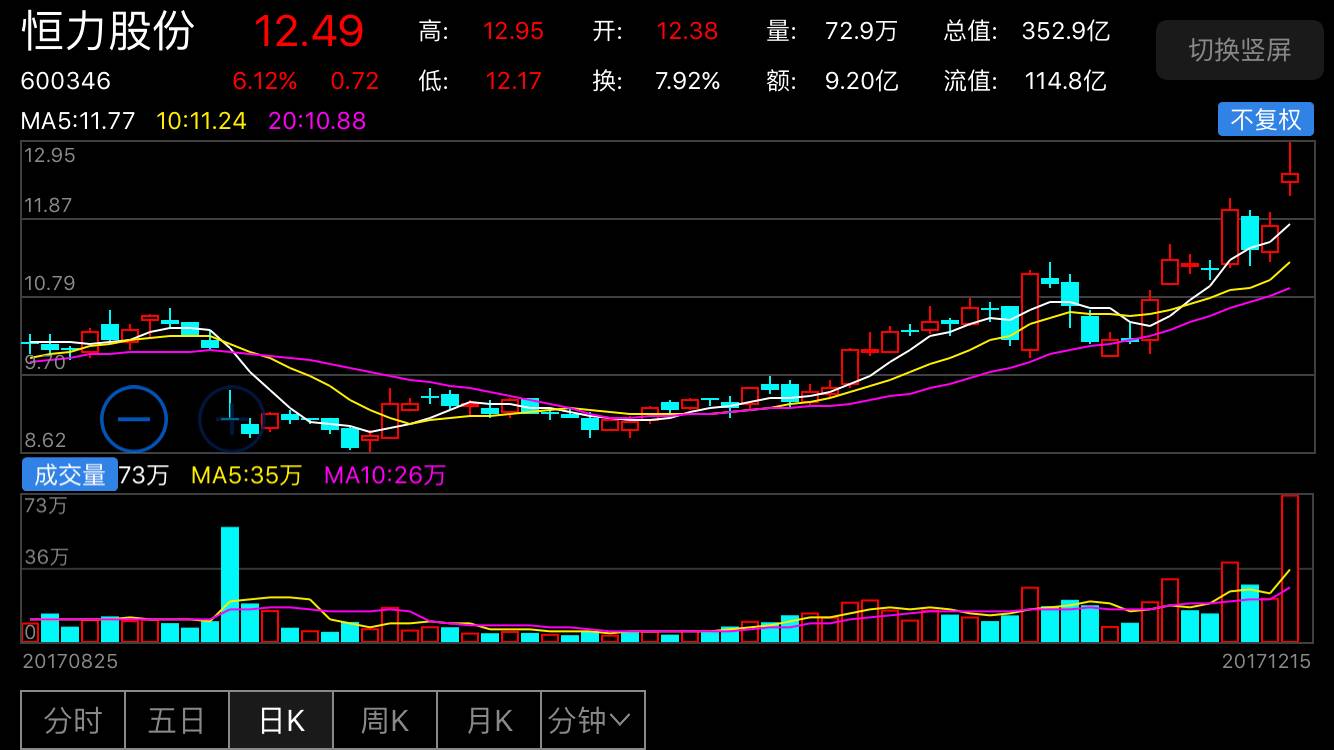The image size is (1334, 750).
Task: Tap the stock code 600346
Action: (x=66, y=81)
